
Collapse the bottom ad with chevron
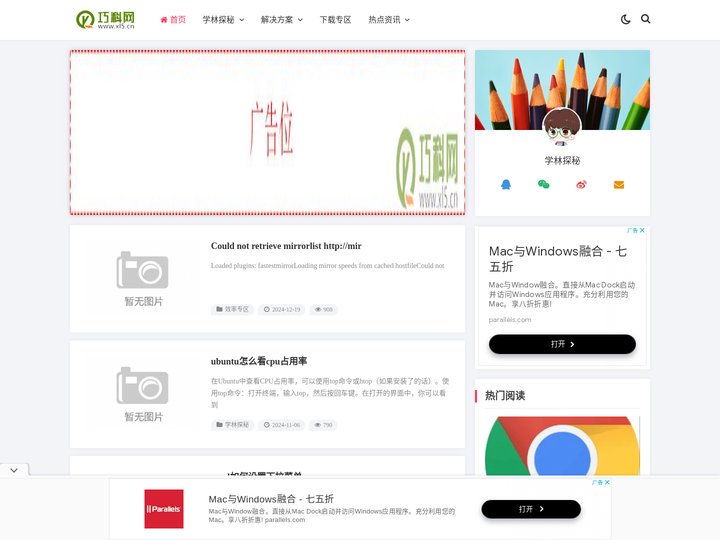[x=14, y=470]
